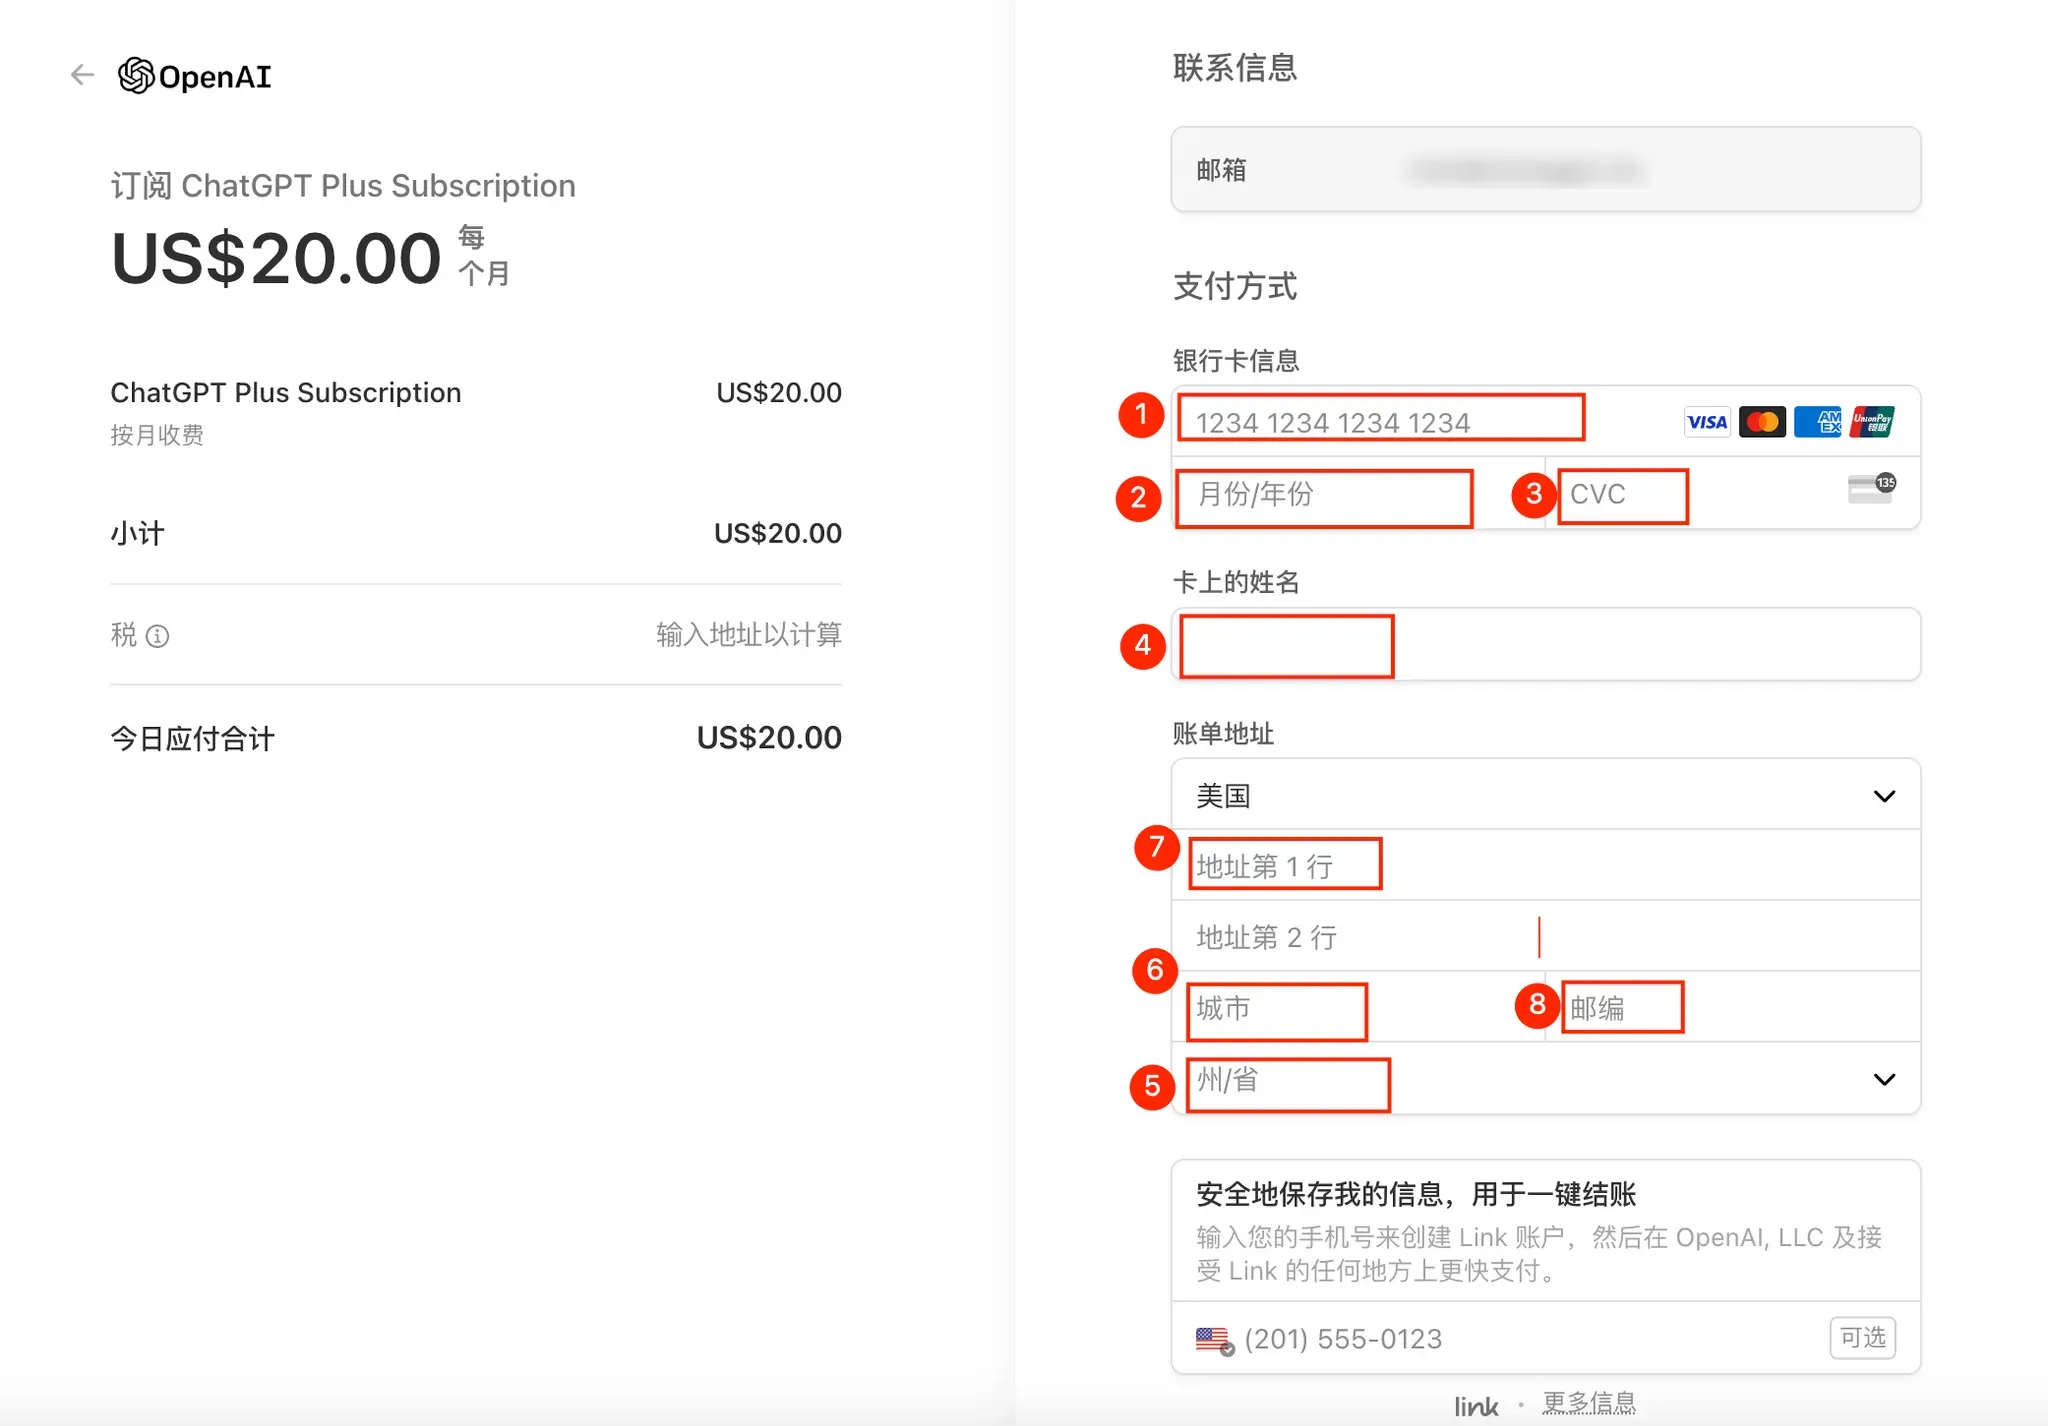2048x1426 pixels.
Task: Click the US flag phone country selector
Action: (x=1215, y=1340)
